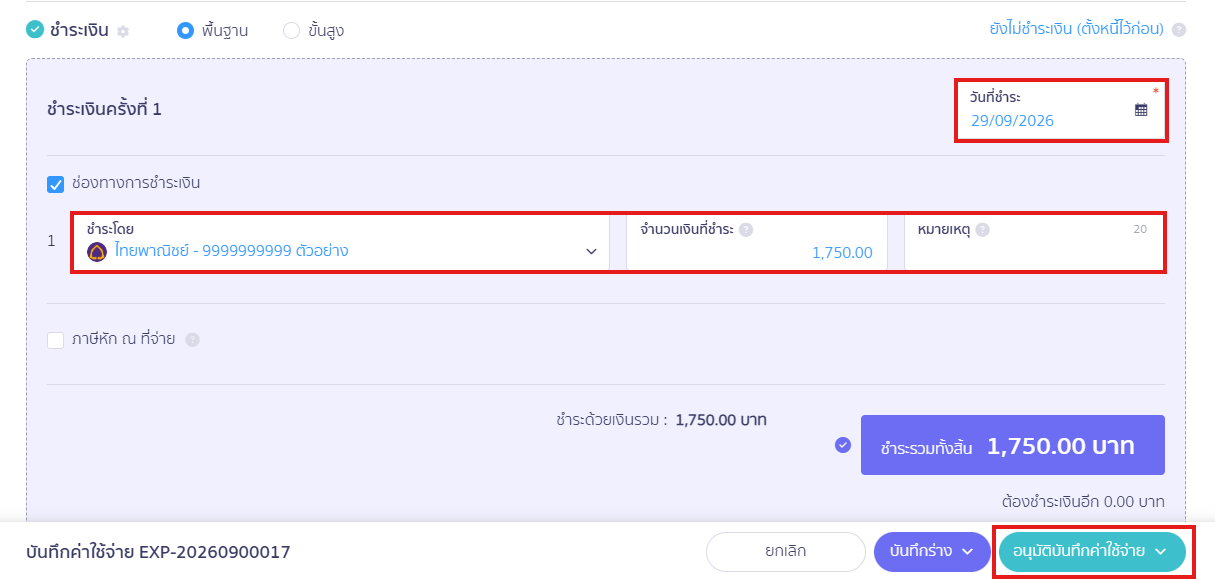The image size is (1215, 579).
Task: Click help icon after ยังไม่ชำระเงิน link
Action: click(1179, 30)
